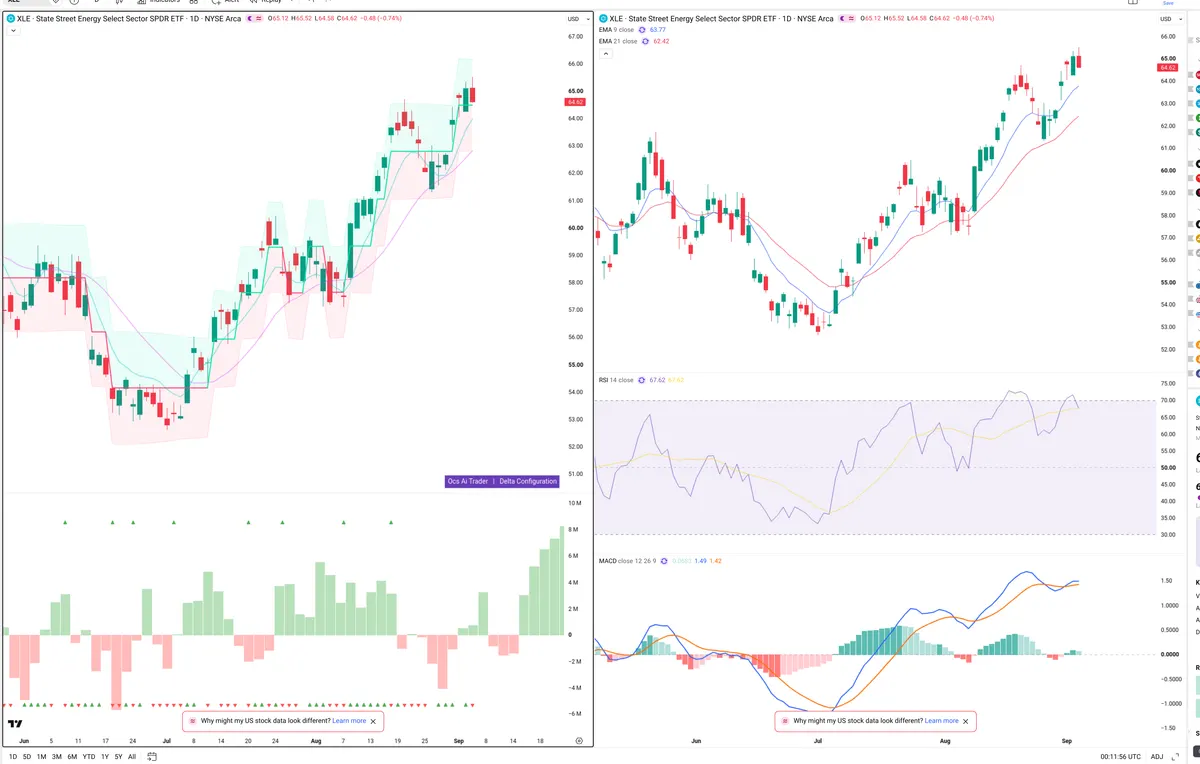Viewport: 1200px width, 764px height.
Task: Click the EMA 9 script source icon
Action: pos(644,30)
